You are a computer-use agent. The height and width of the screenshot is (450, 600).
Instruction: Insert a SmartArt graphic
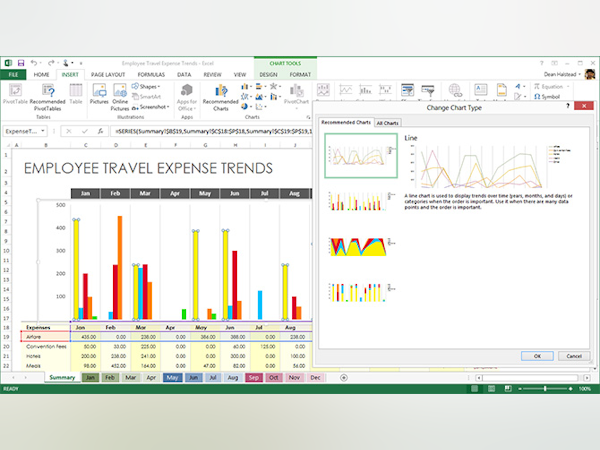146,97
